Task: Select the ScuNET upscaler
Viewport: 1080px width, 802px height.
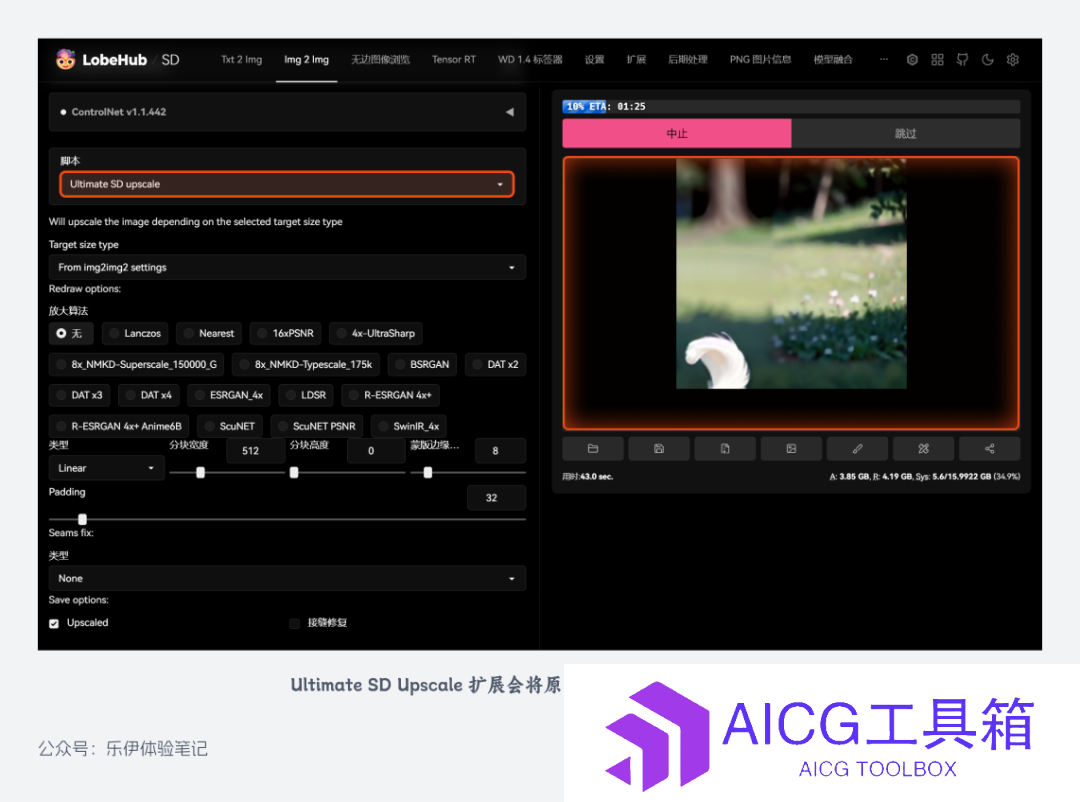Action: 230,426
